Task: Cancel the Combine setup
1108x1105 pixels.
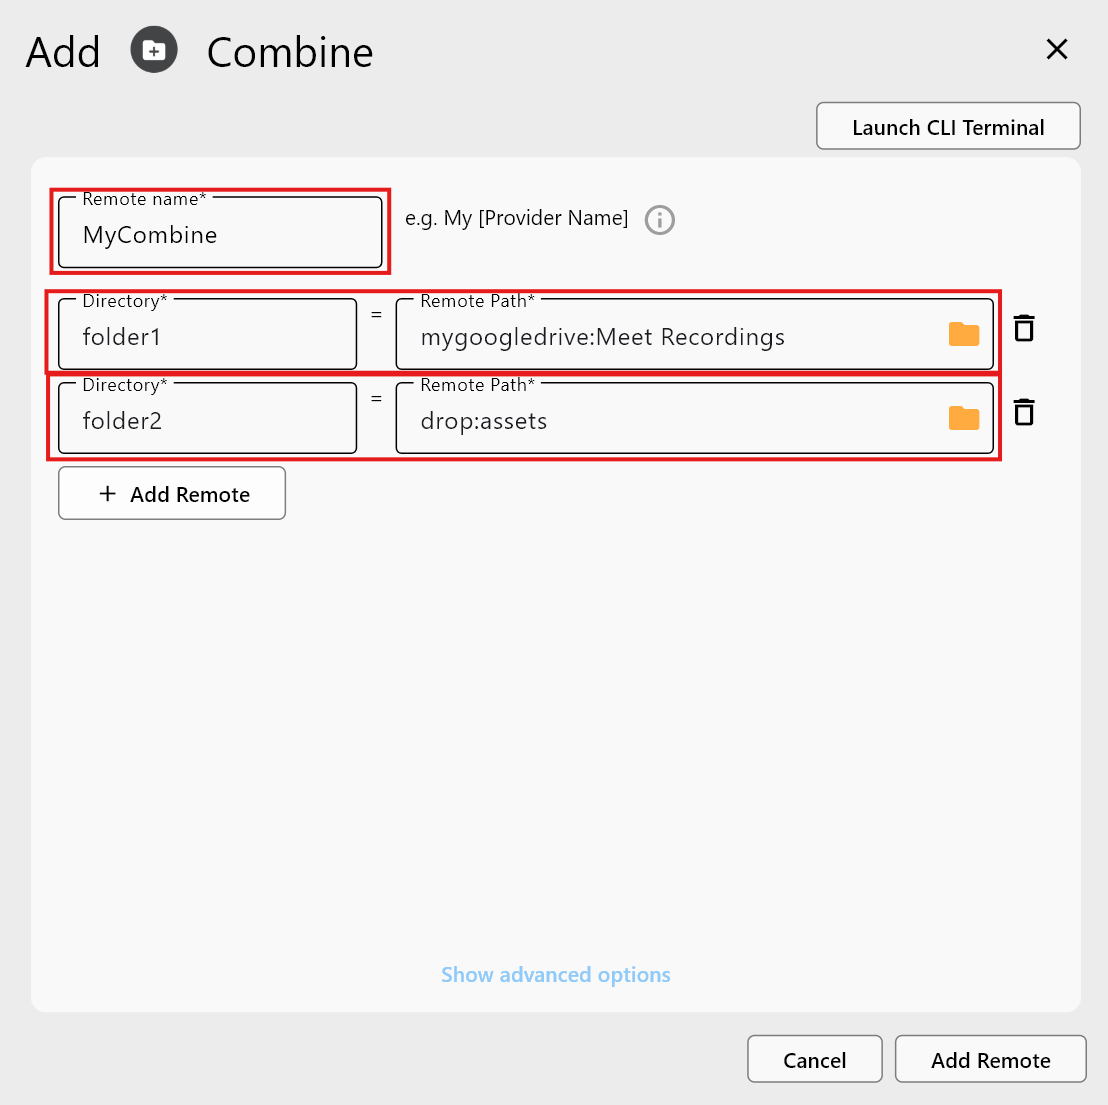Action: coord(814,1059)
